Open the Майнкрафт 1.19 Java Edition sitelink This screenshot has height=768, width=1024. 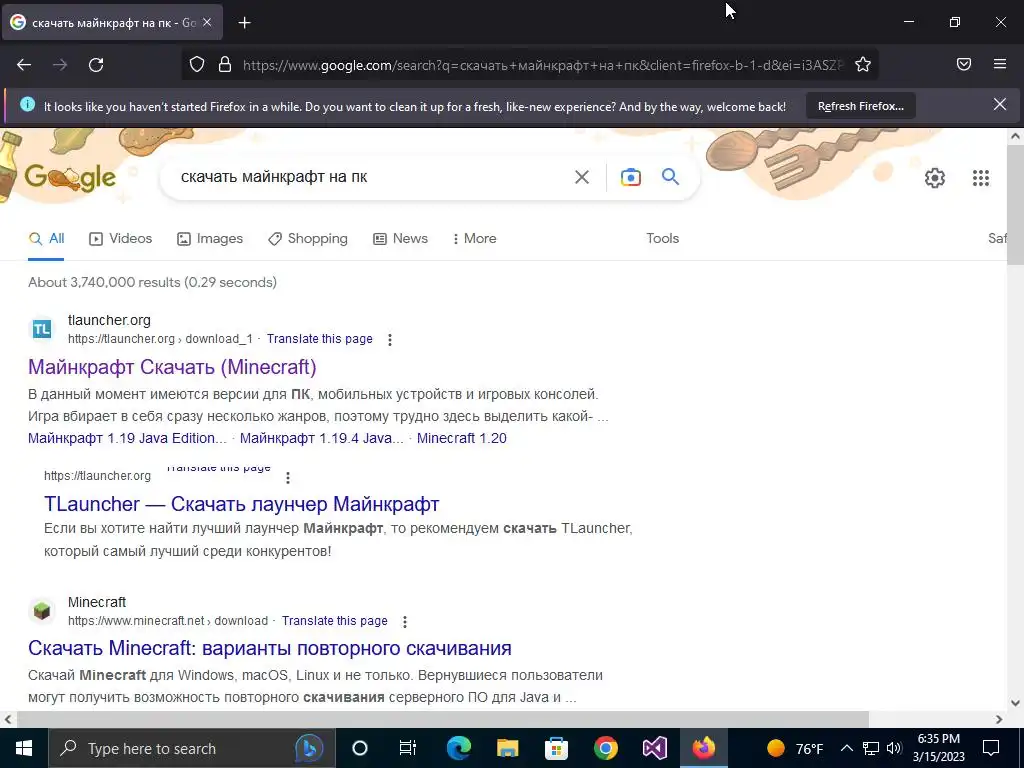[127, 438]
